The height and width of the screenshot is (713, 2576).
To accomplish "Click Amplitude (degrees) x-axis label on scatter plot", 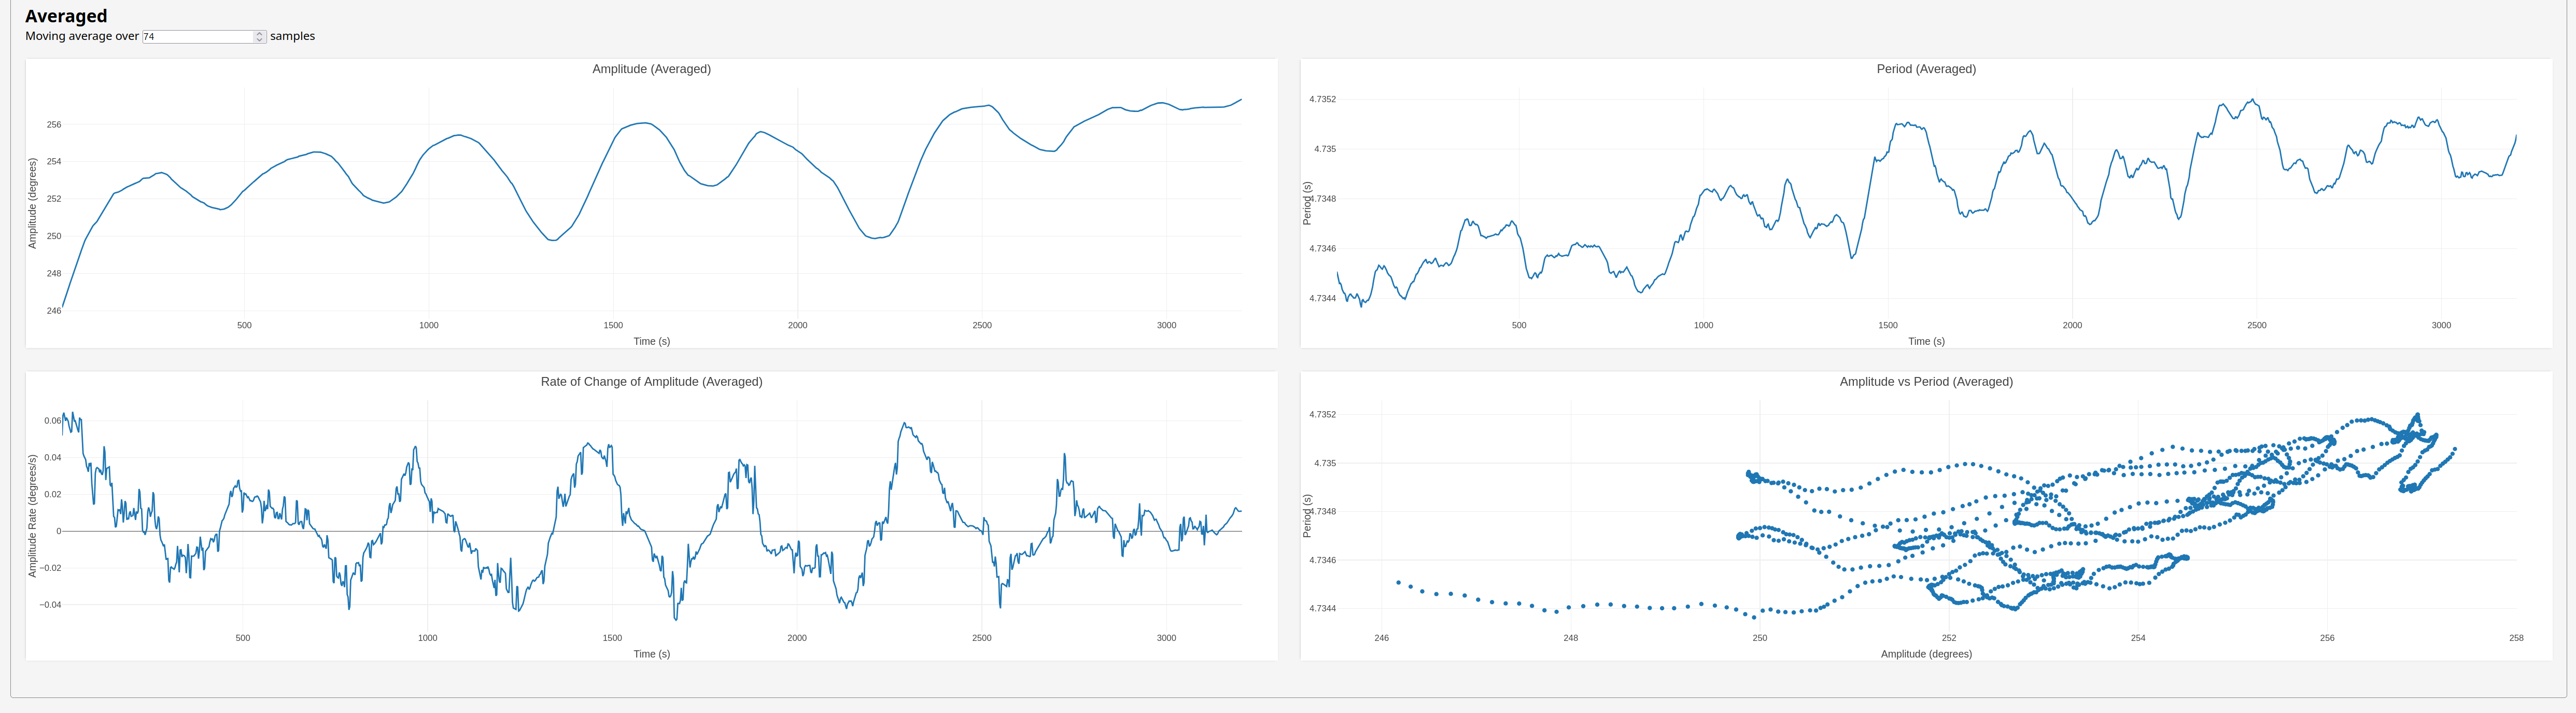I will (x=1925, y=654).
